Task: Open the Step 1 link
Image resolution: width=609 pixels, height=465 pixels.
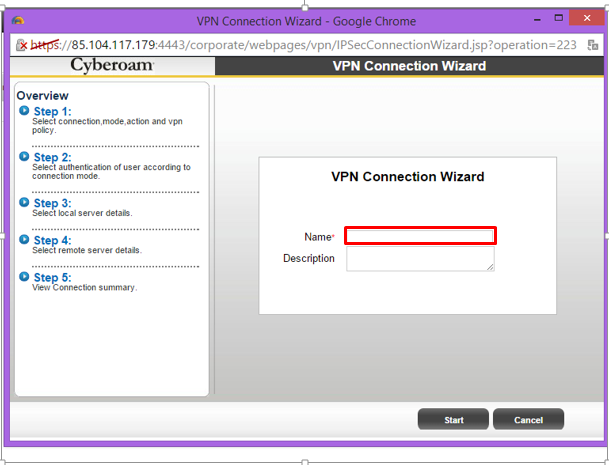Action: [x=52, y=111]
